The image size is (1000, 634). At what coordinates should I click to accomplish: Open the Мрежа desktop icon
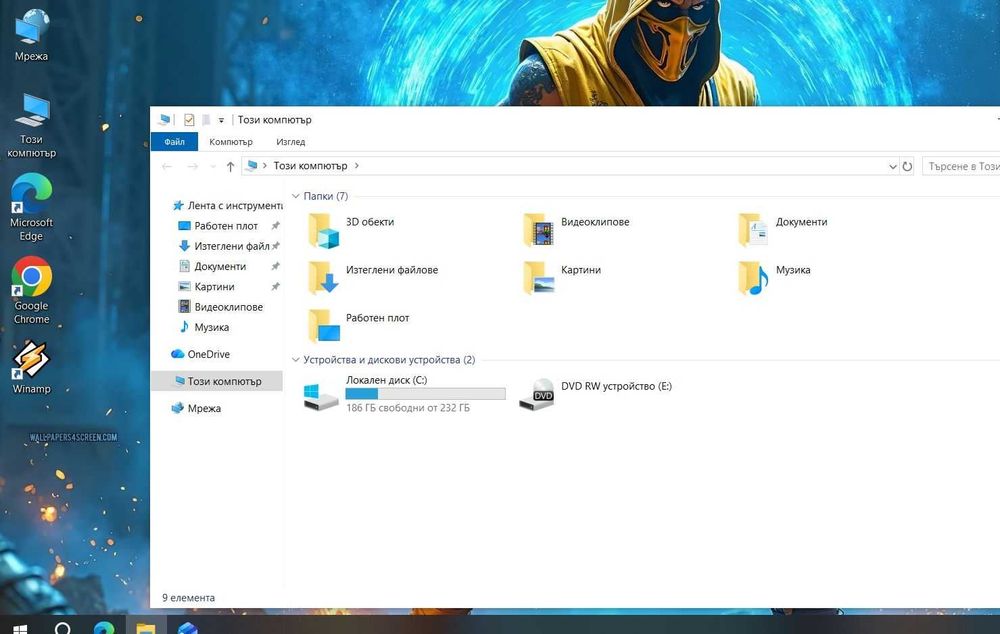pos(31,36)
